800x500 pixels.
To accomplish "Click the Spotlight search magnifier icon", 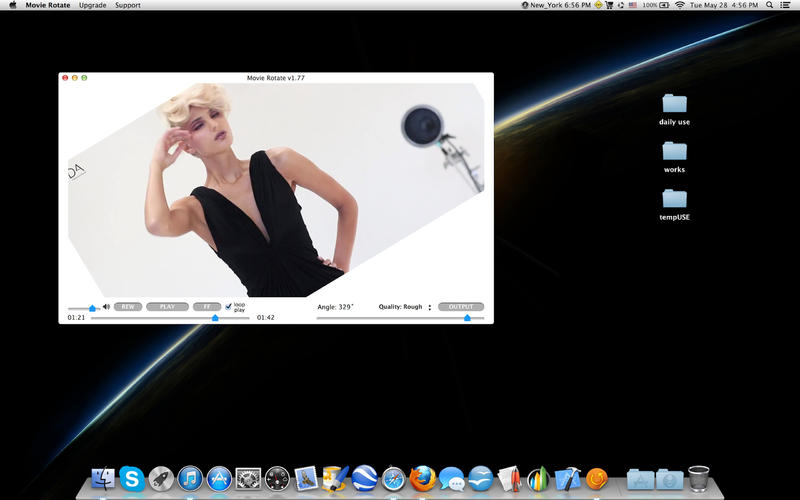I will pos(769,5).
